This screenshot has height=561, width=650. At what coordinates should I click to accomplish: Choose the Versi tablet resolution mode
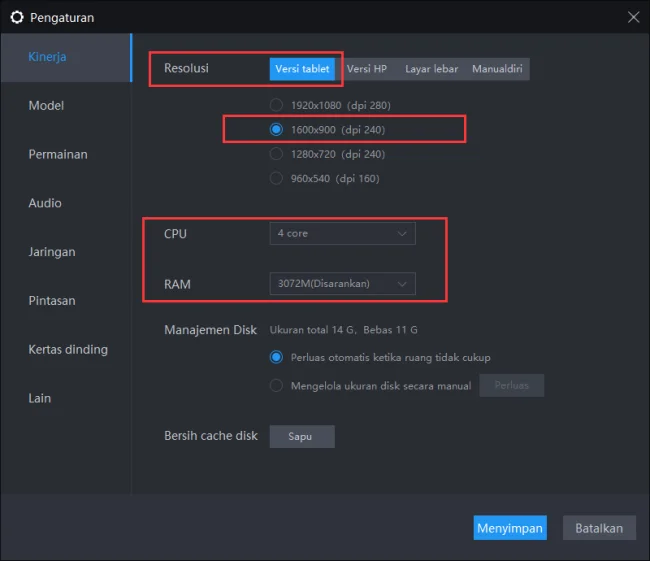[302, 69]
